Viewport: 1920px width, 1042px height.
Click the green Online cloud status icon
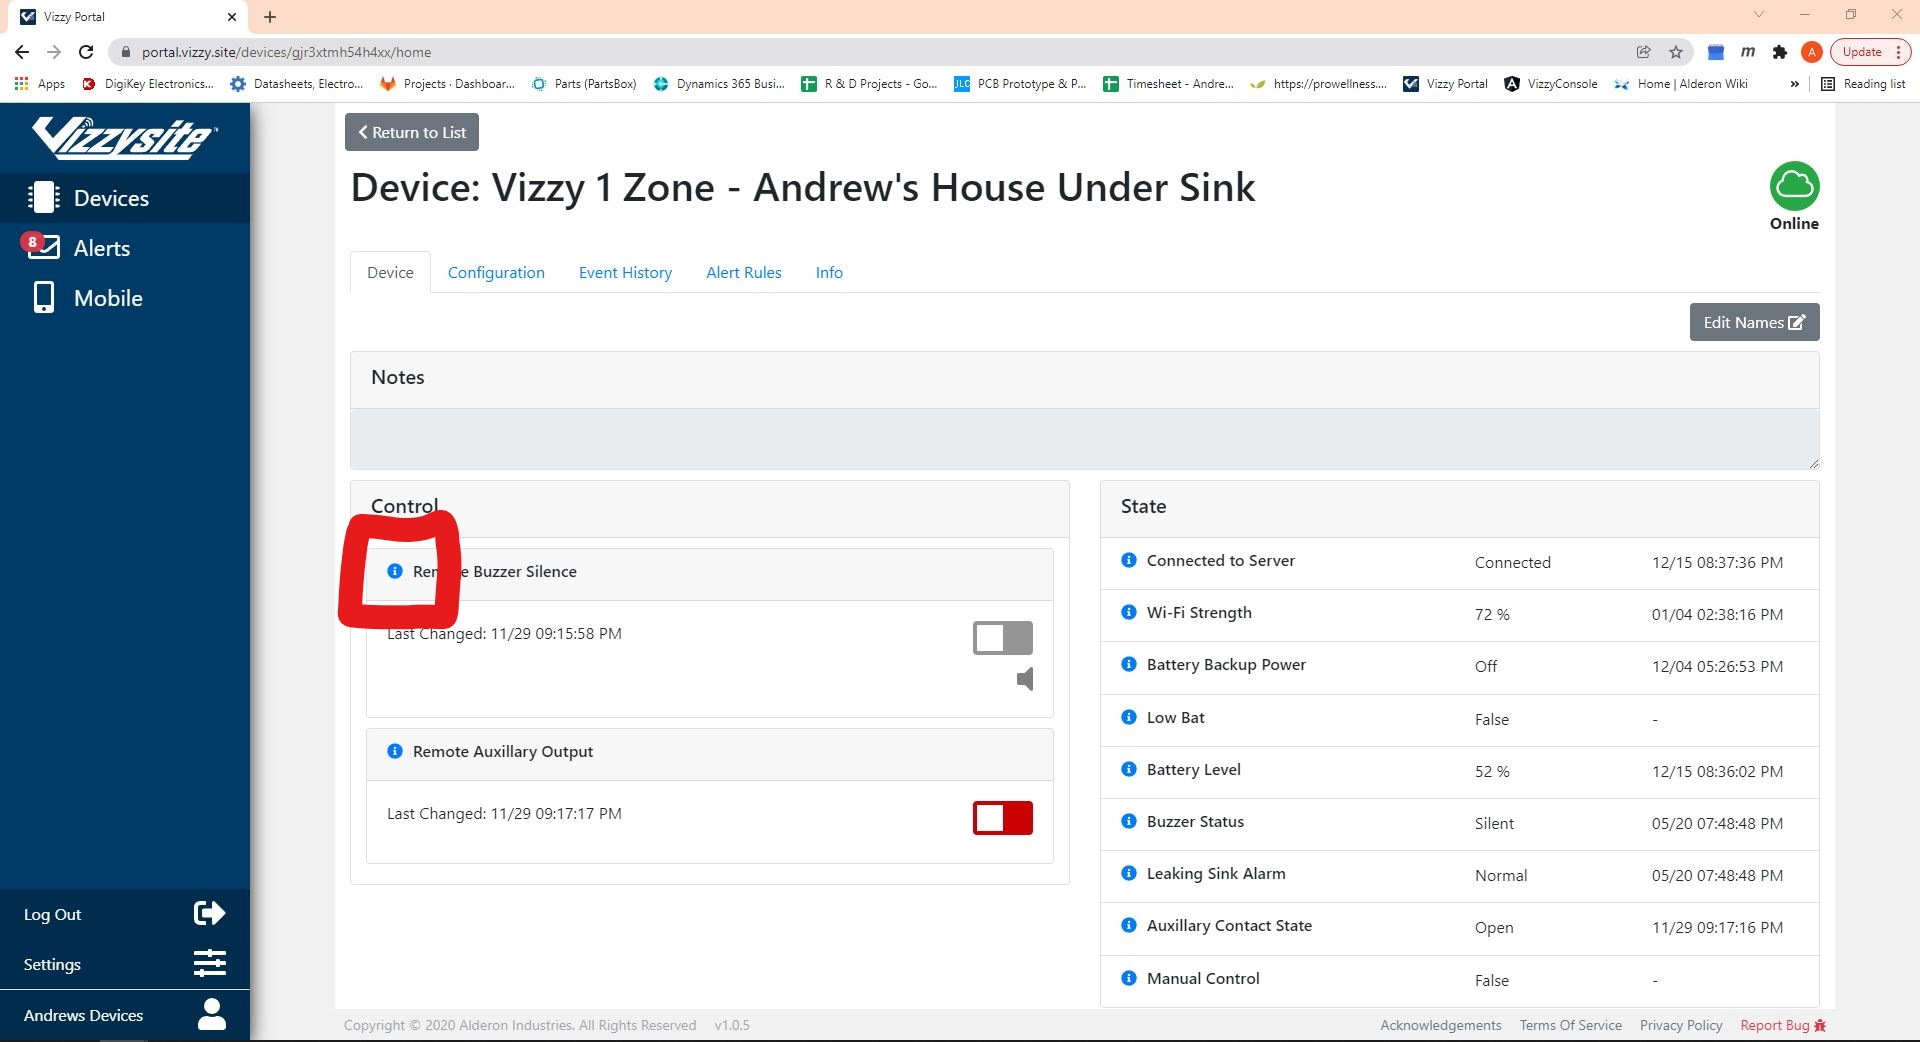(x=1794, y=186)
